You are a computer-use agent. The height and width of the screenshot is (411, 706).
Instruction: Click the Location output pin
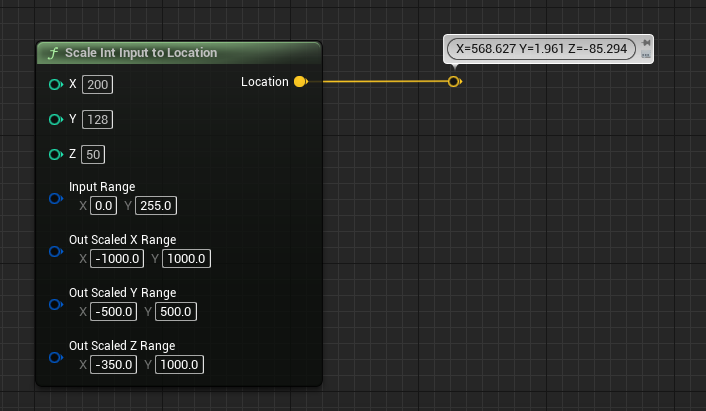[x=300, y=81]
